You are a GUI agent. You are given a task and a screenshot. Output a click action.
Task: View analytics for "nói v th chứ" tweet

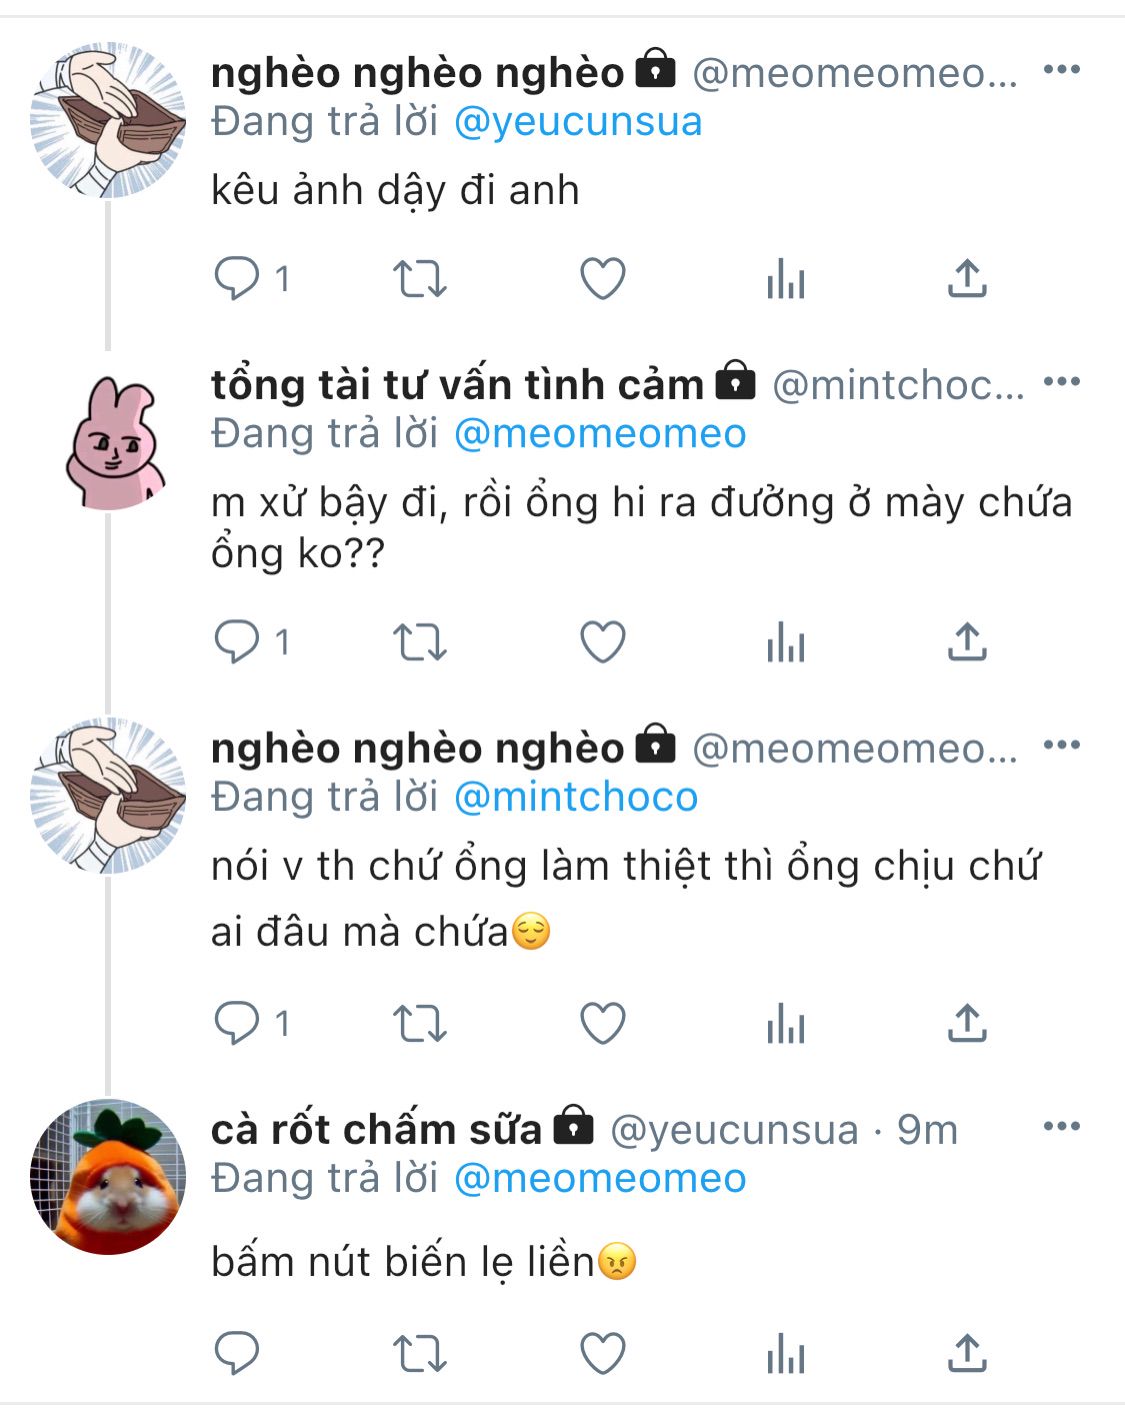(786, 1024)
